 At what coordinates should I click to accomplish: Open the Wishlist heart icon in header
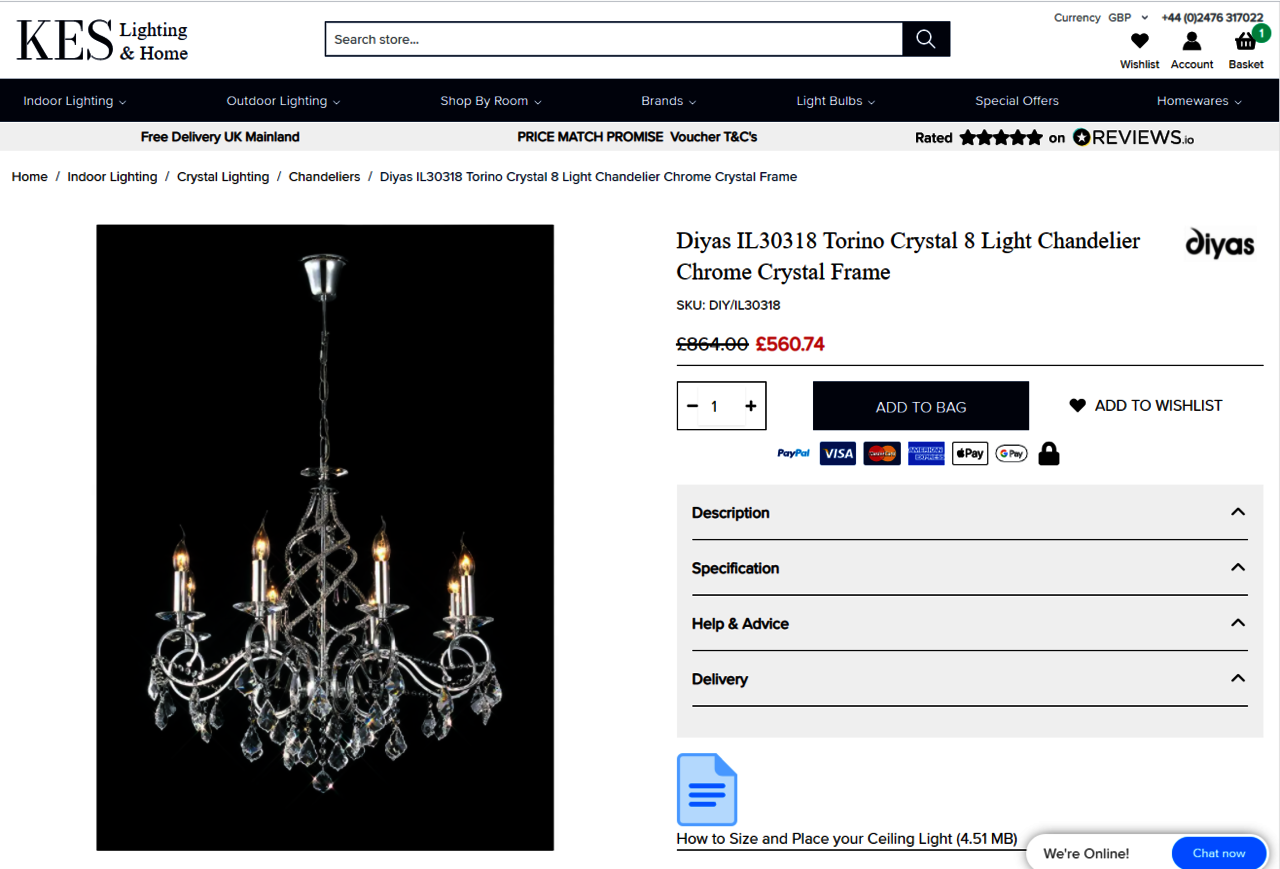[1139, 41]
